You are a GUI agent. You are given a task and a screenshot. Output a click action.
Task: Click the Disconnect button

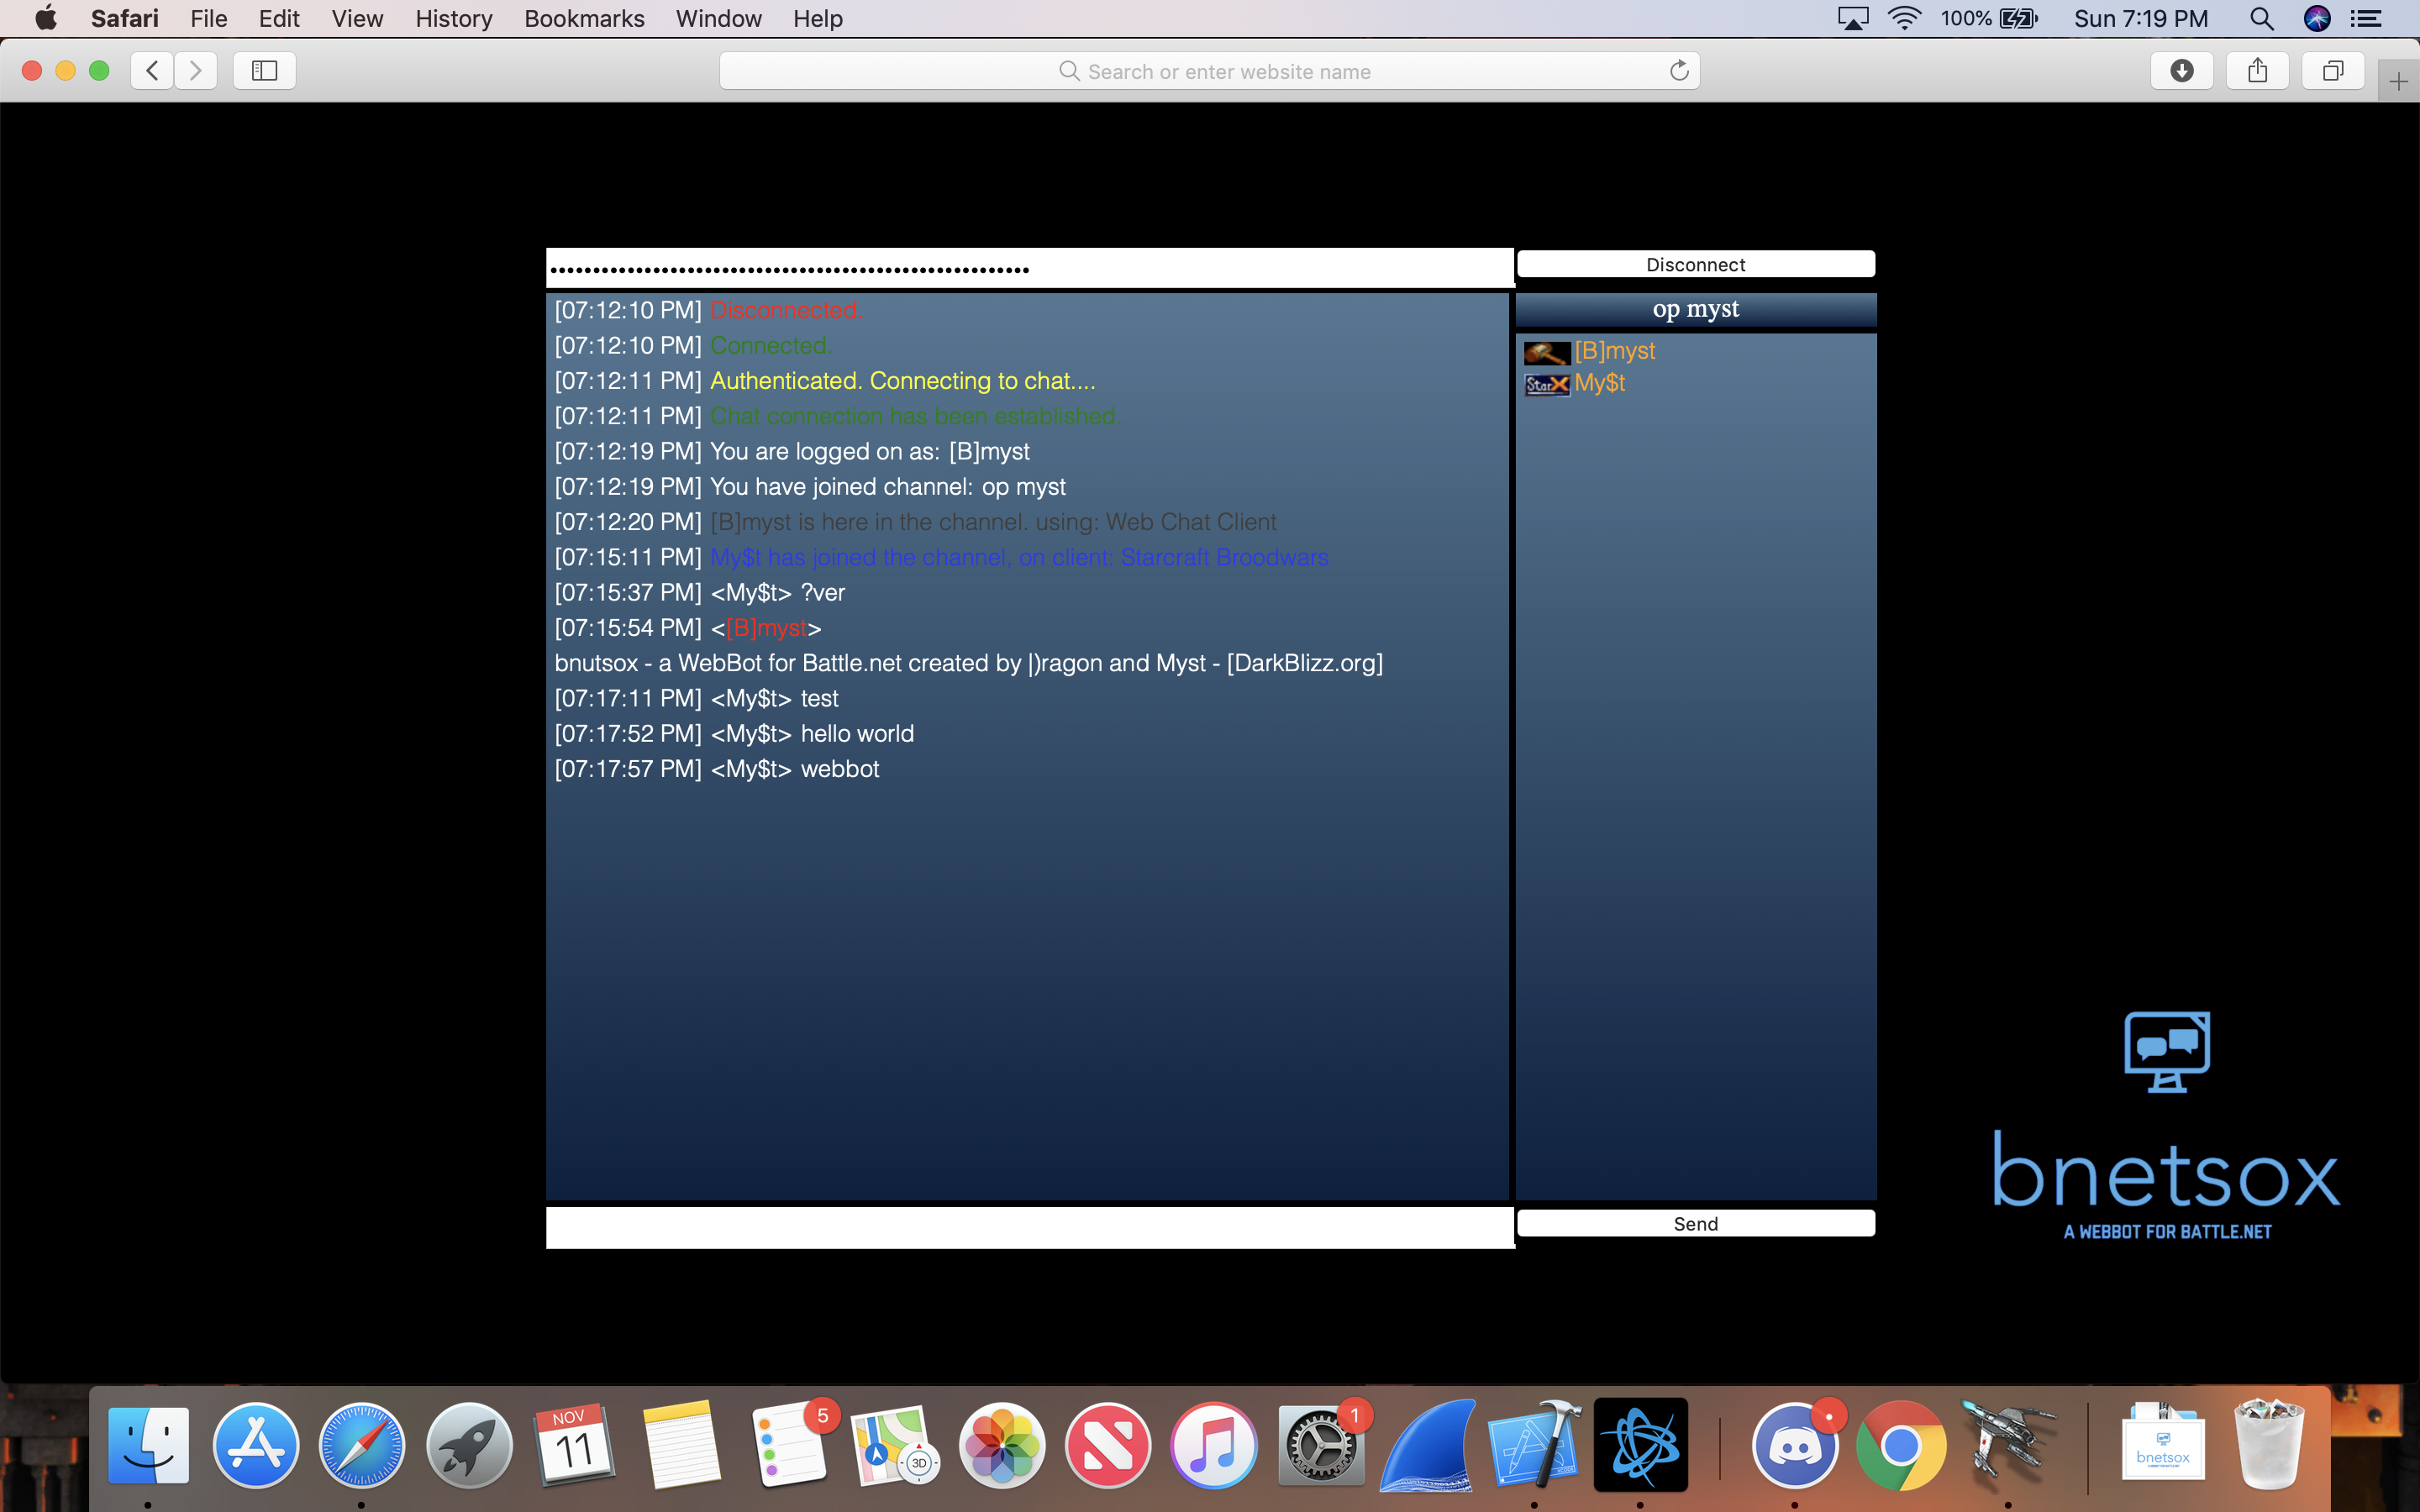(x=1696, y=264)
